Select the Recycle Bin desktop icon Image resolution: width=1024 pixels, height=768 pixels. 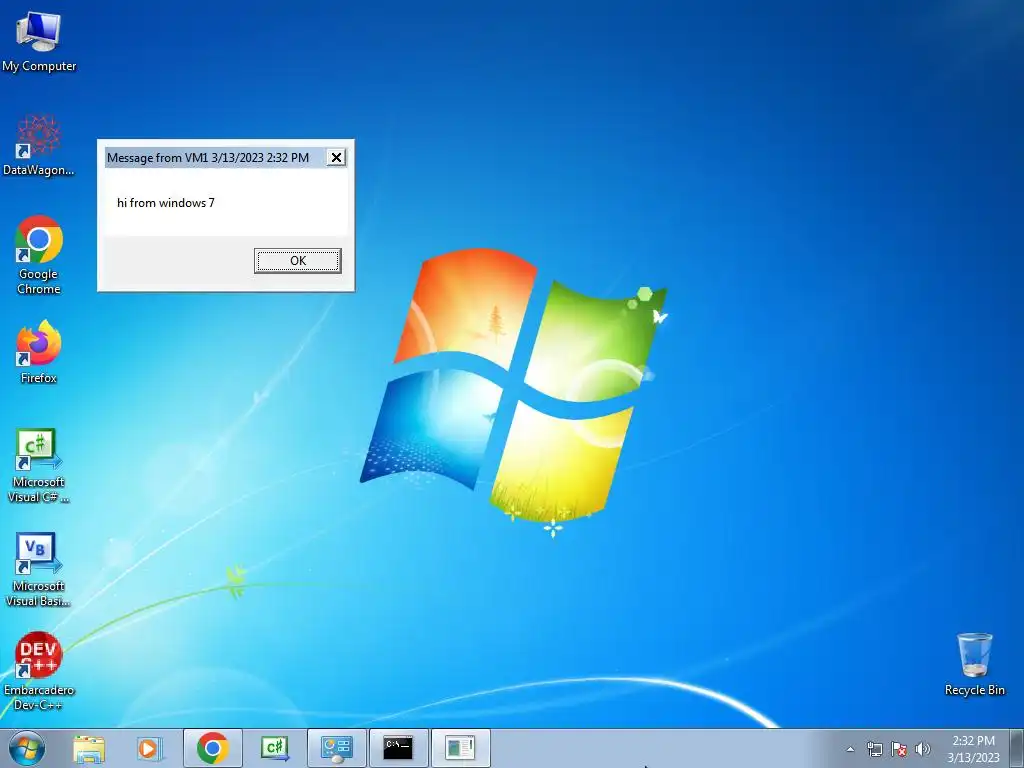coord(974,664)
